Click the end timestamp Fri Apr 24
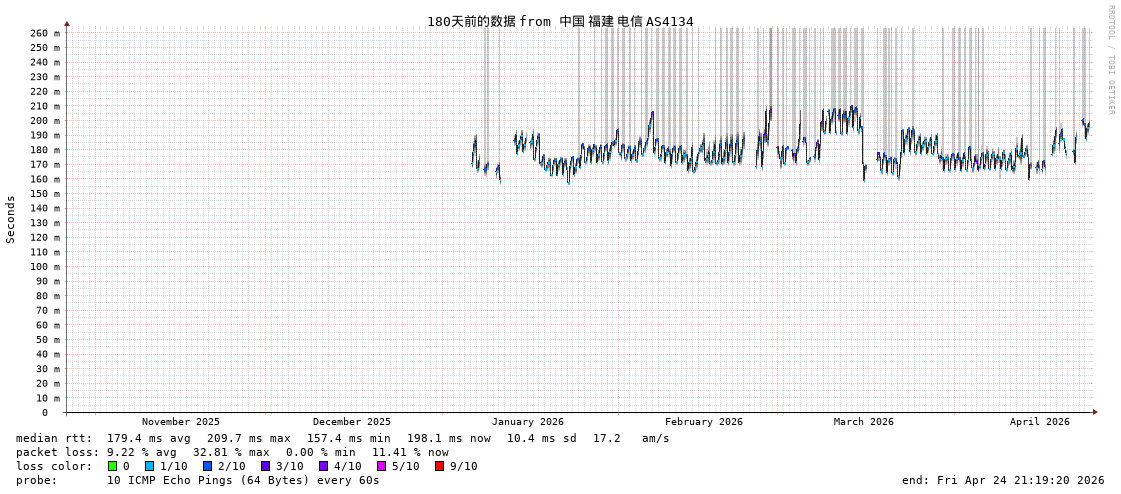This screenshot has height=494, width=1121. (x=1003, y=480)
